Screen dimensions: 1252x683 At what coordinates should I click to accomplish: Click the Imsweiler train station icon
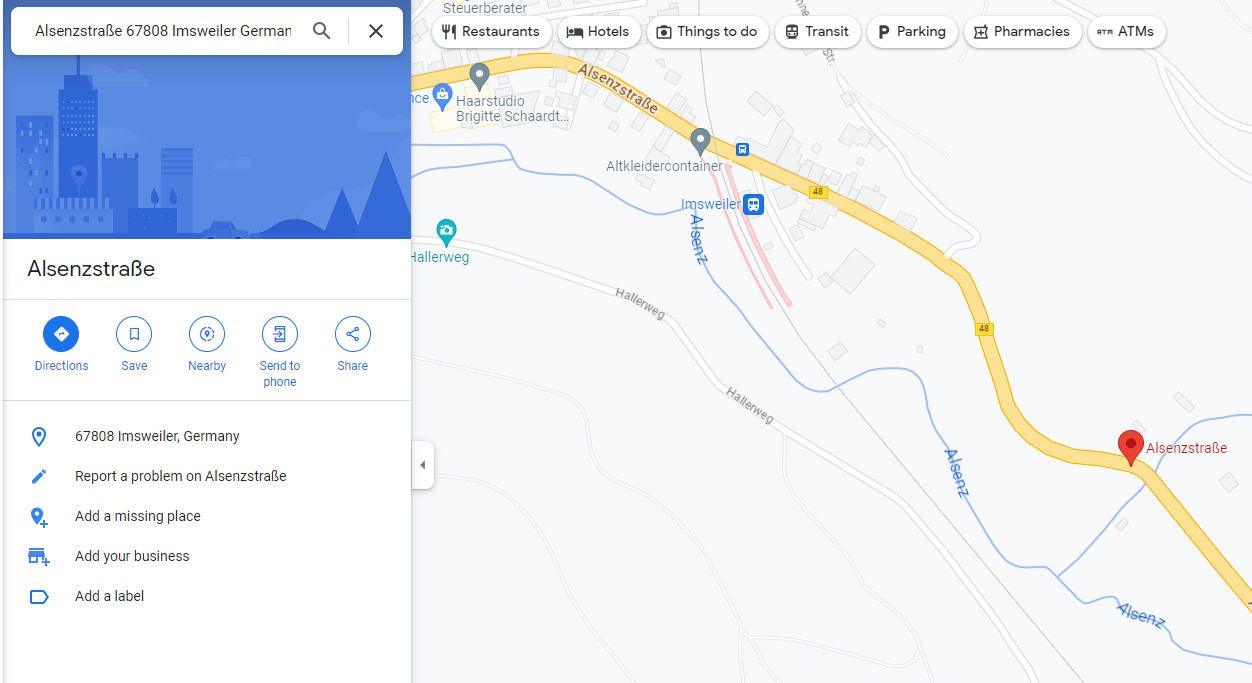pos(753,204)
